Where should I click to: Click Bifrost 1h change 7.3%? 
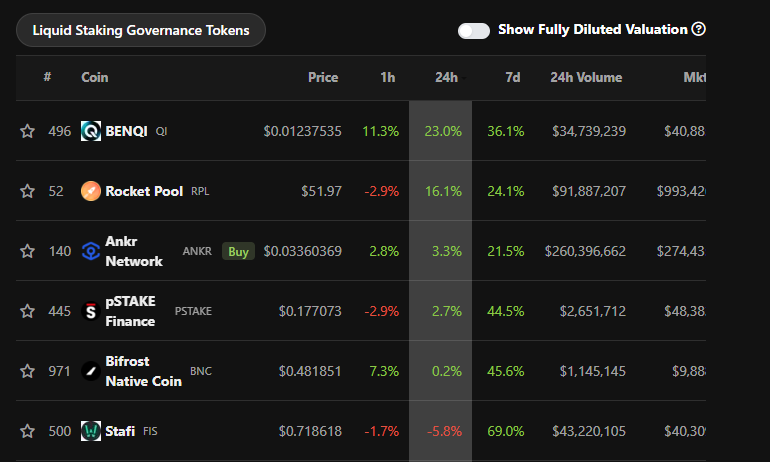pos(384,371)
